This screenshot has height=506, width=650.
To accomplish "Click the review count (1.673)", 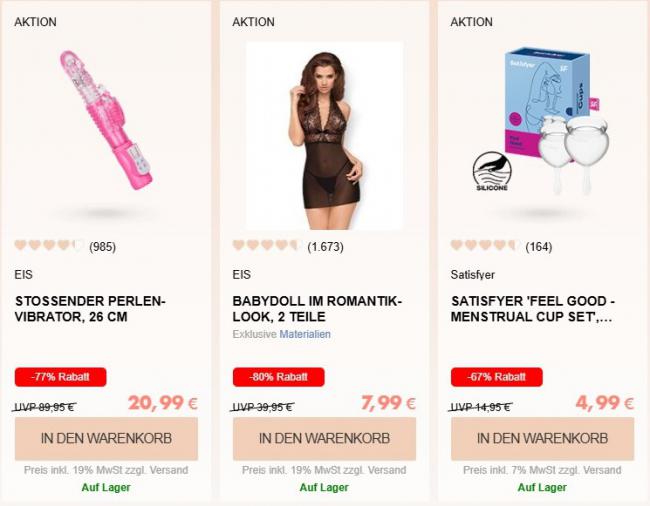I will click(325, 247).
